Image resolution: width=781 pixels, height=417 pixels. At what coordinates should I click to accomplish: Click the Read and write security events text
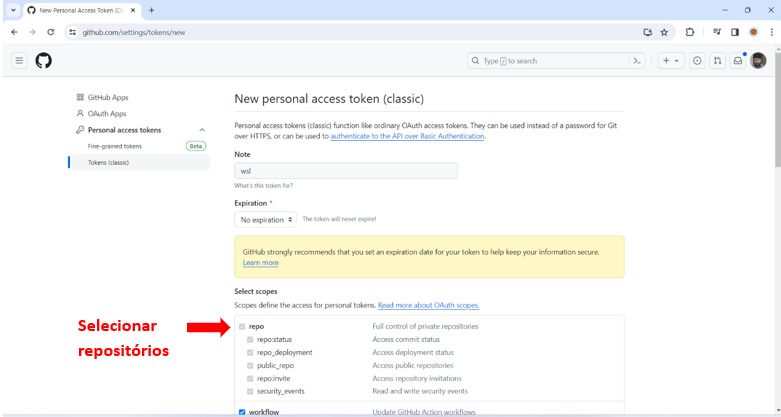(420, 391)
